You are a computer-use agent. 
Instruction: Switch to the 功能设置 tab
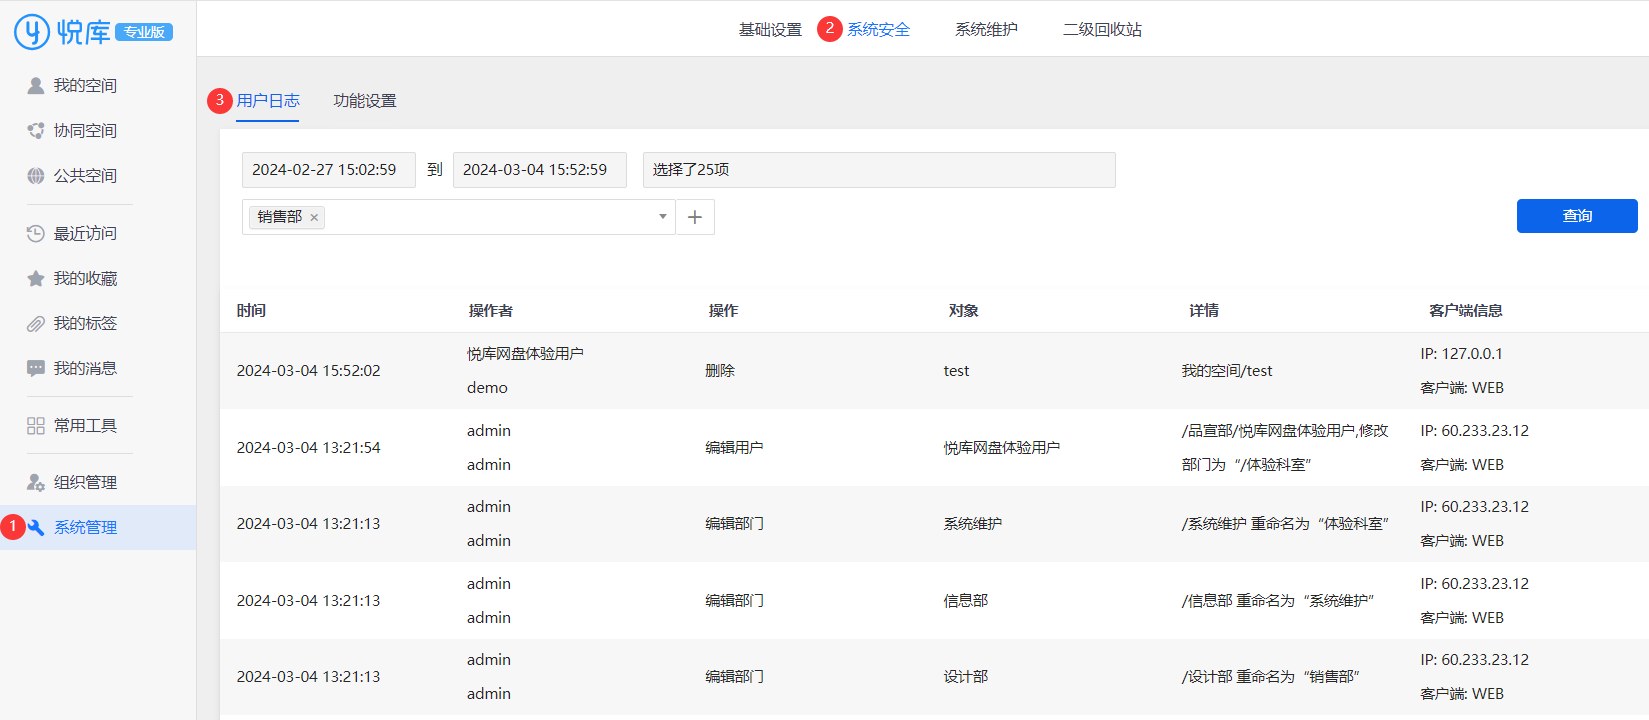[x=365, y=101]
